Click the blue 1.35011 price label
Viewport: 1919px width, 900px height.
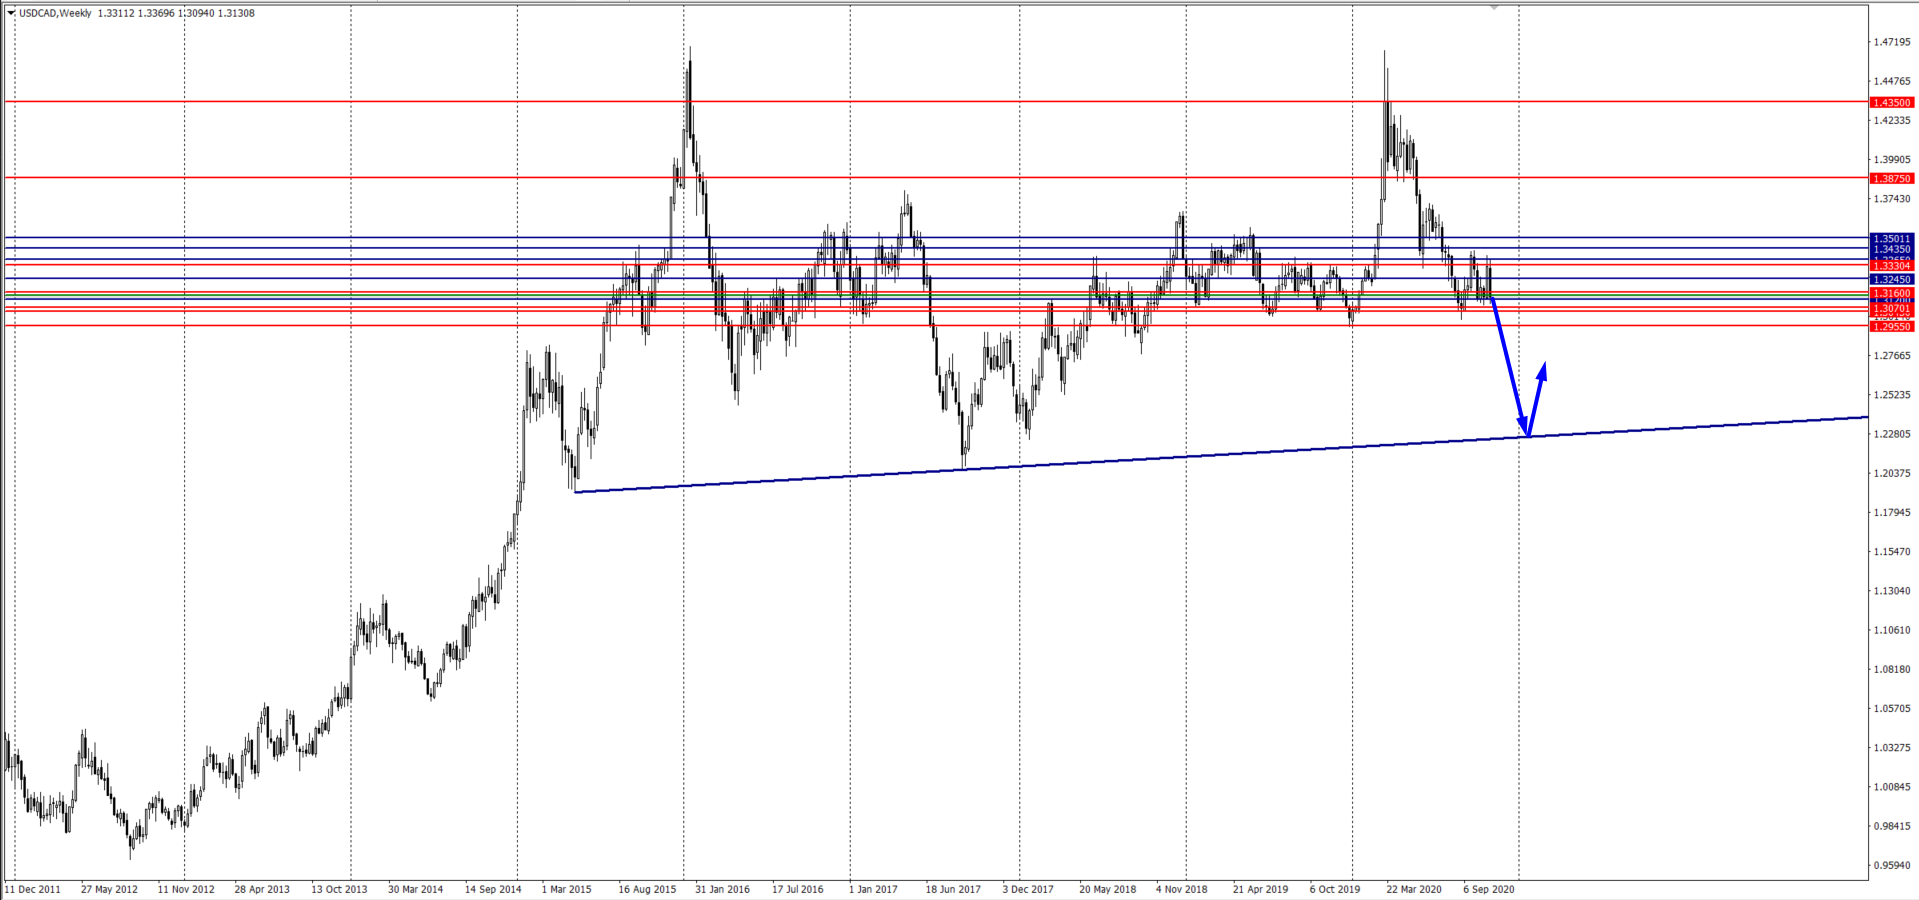click(1891, 239)
